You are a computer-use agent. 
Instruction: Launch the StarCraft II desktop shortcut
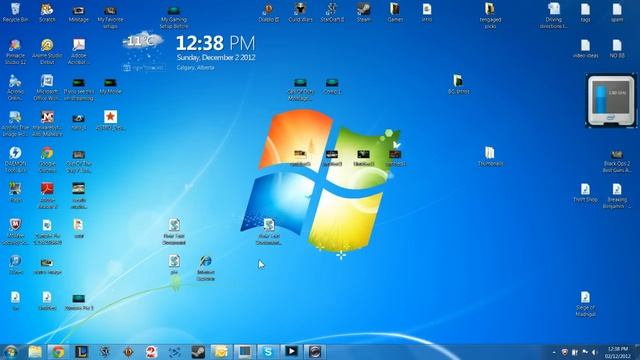332,12
